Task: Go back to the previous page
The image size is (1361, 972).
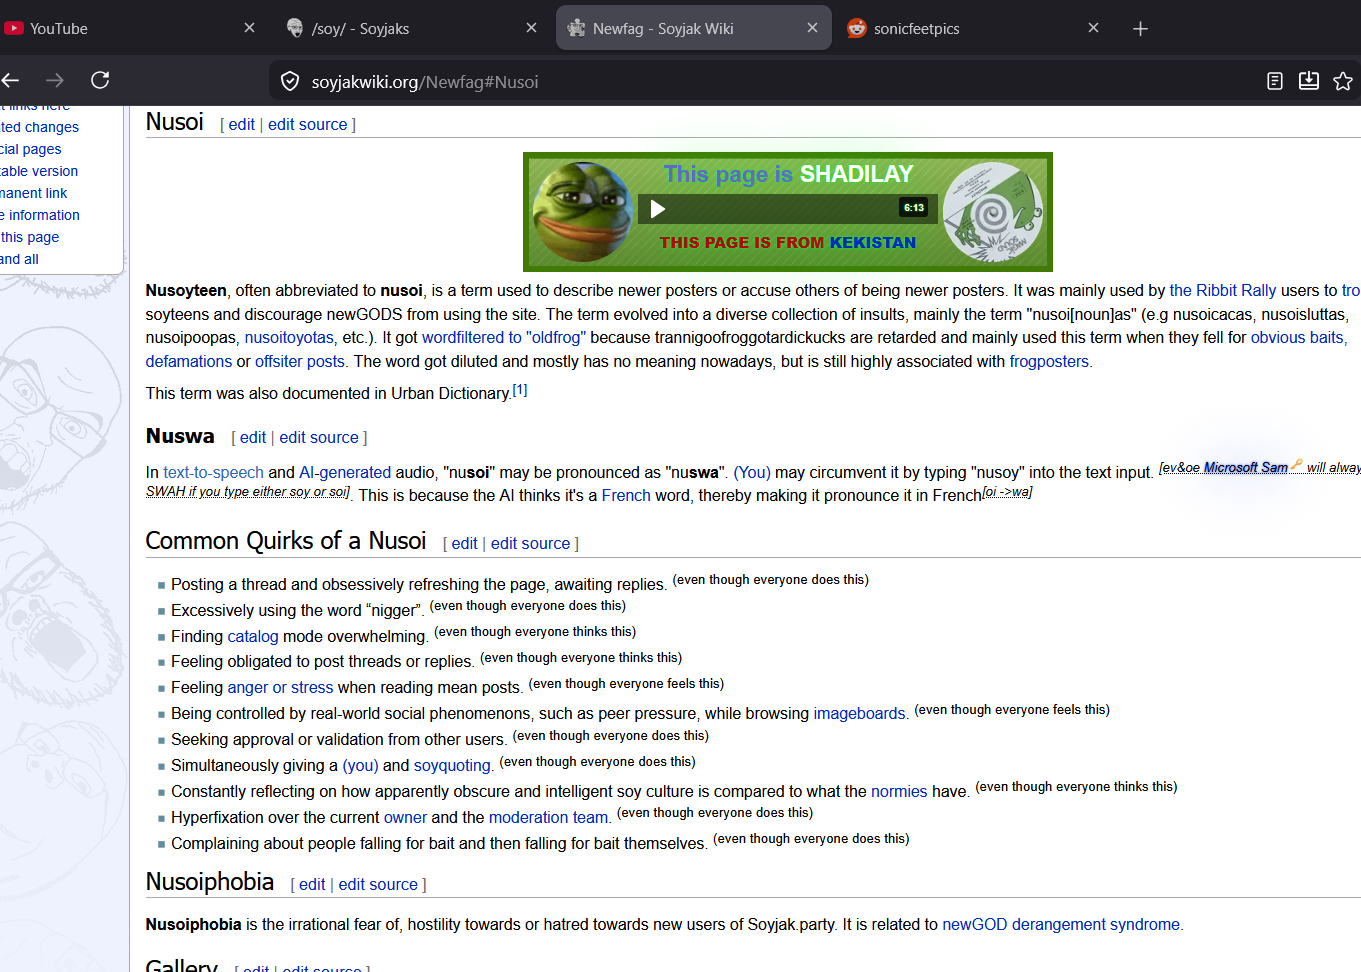Action: coord(11,80)
